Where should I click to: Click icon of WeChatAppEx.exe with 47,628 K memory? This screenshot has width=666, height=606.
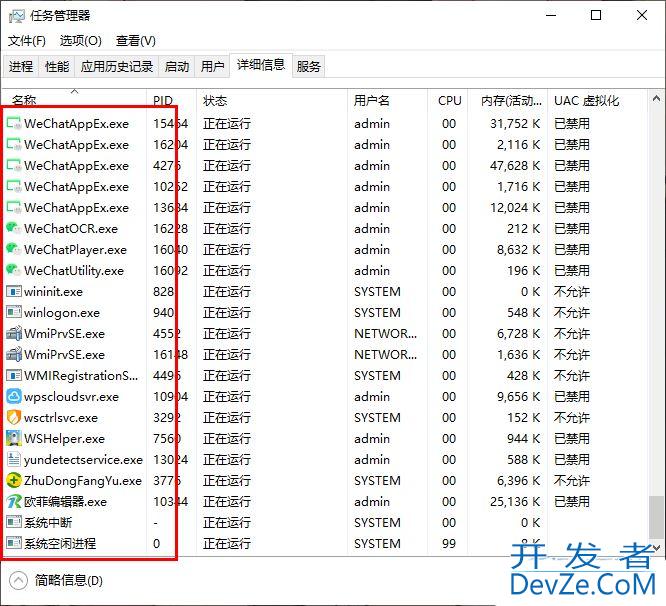click(14, 166)
